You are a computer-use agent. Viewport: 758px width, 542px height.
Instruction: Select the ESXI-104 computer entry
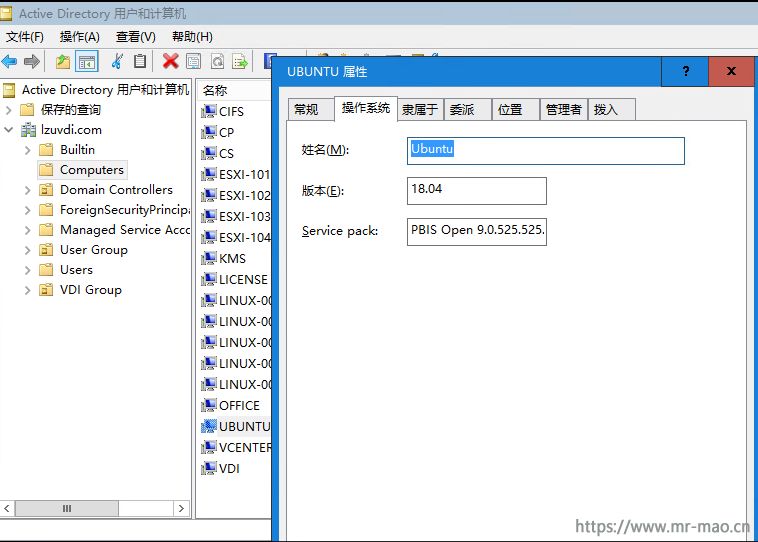pyautogui.click(x=245, y=237)
